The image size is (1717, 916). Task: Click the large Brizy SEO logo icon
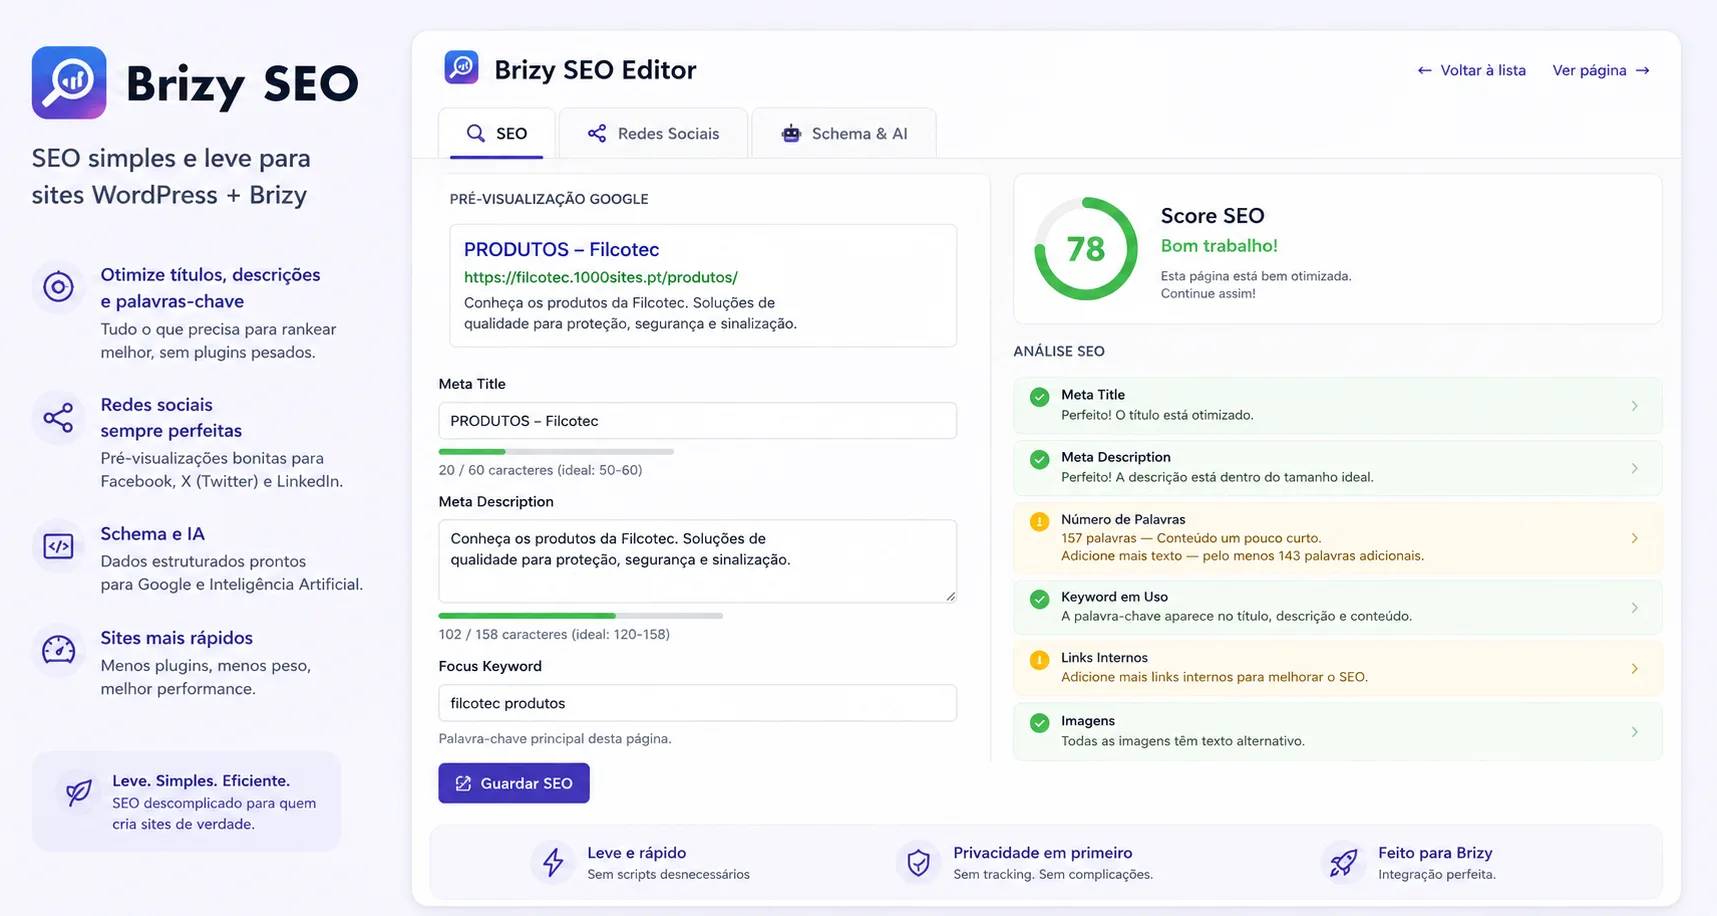[69, 83]
